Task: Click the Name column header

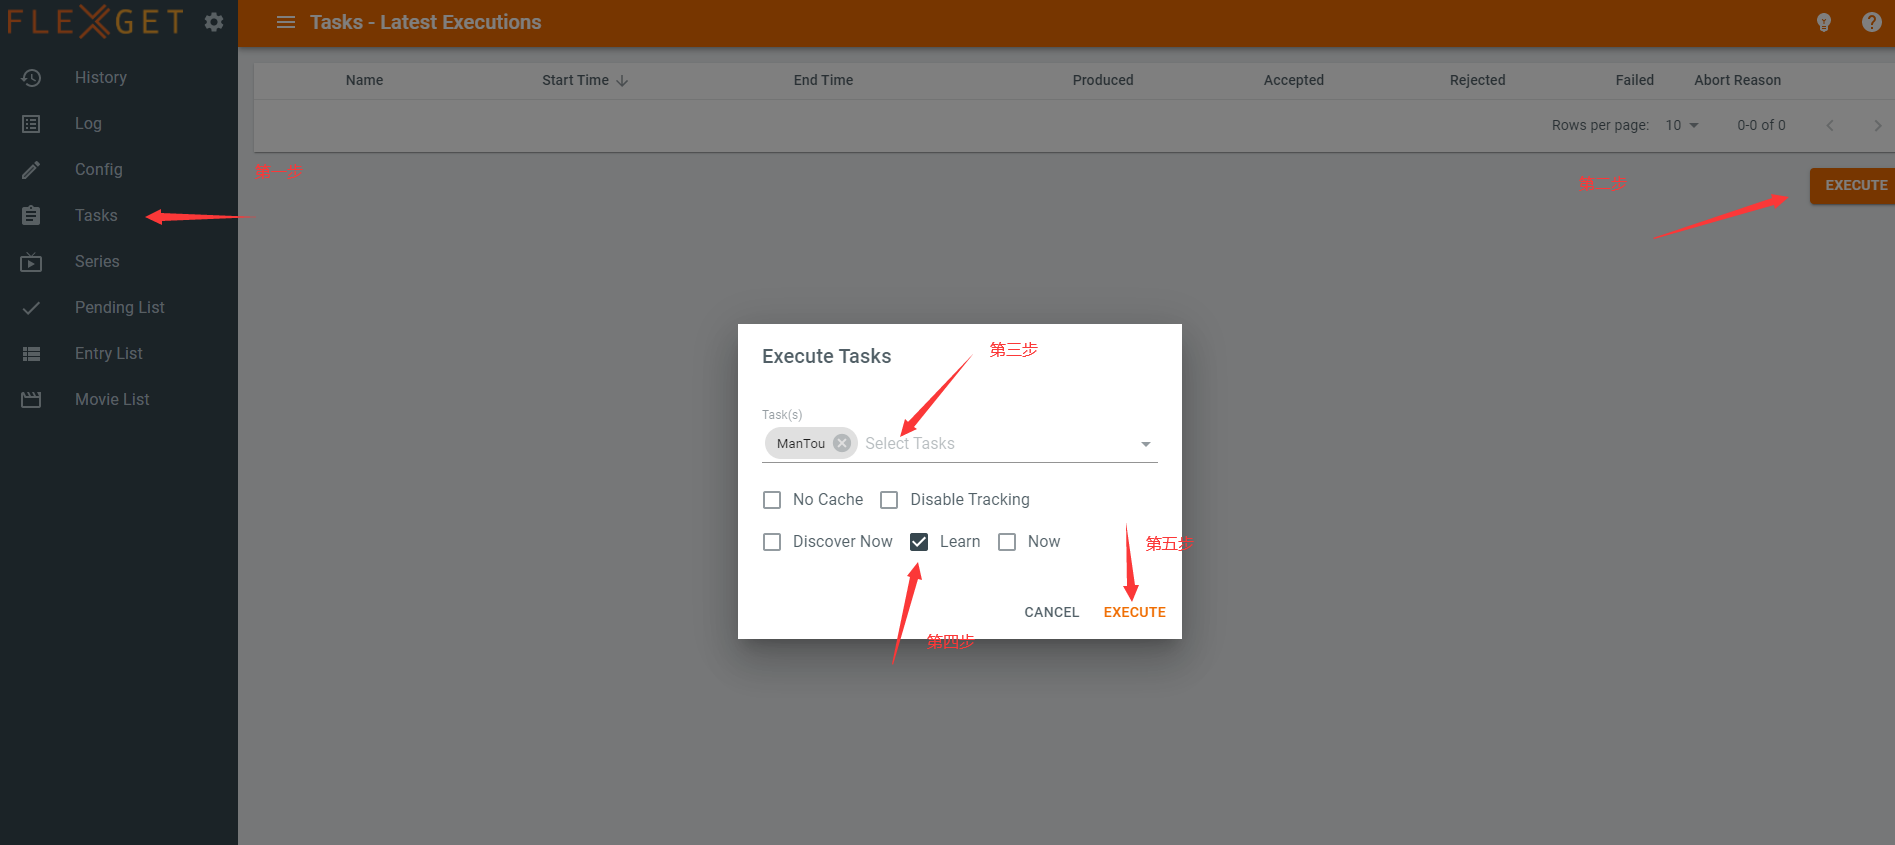Action: tap(365, 80)
